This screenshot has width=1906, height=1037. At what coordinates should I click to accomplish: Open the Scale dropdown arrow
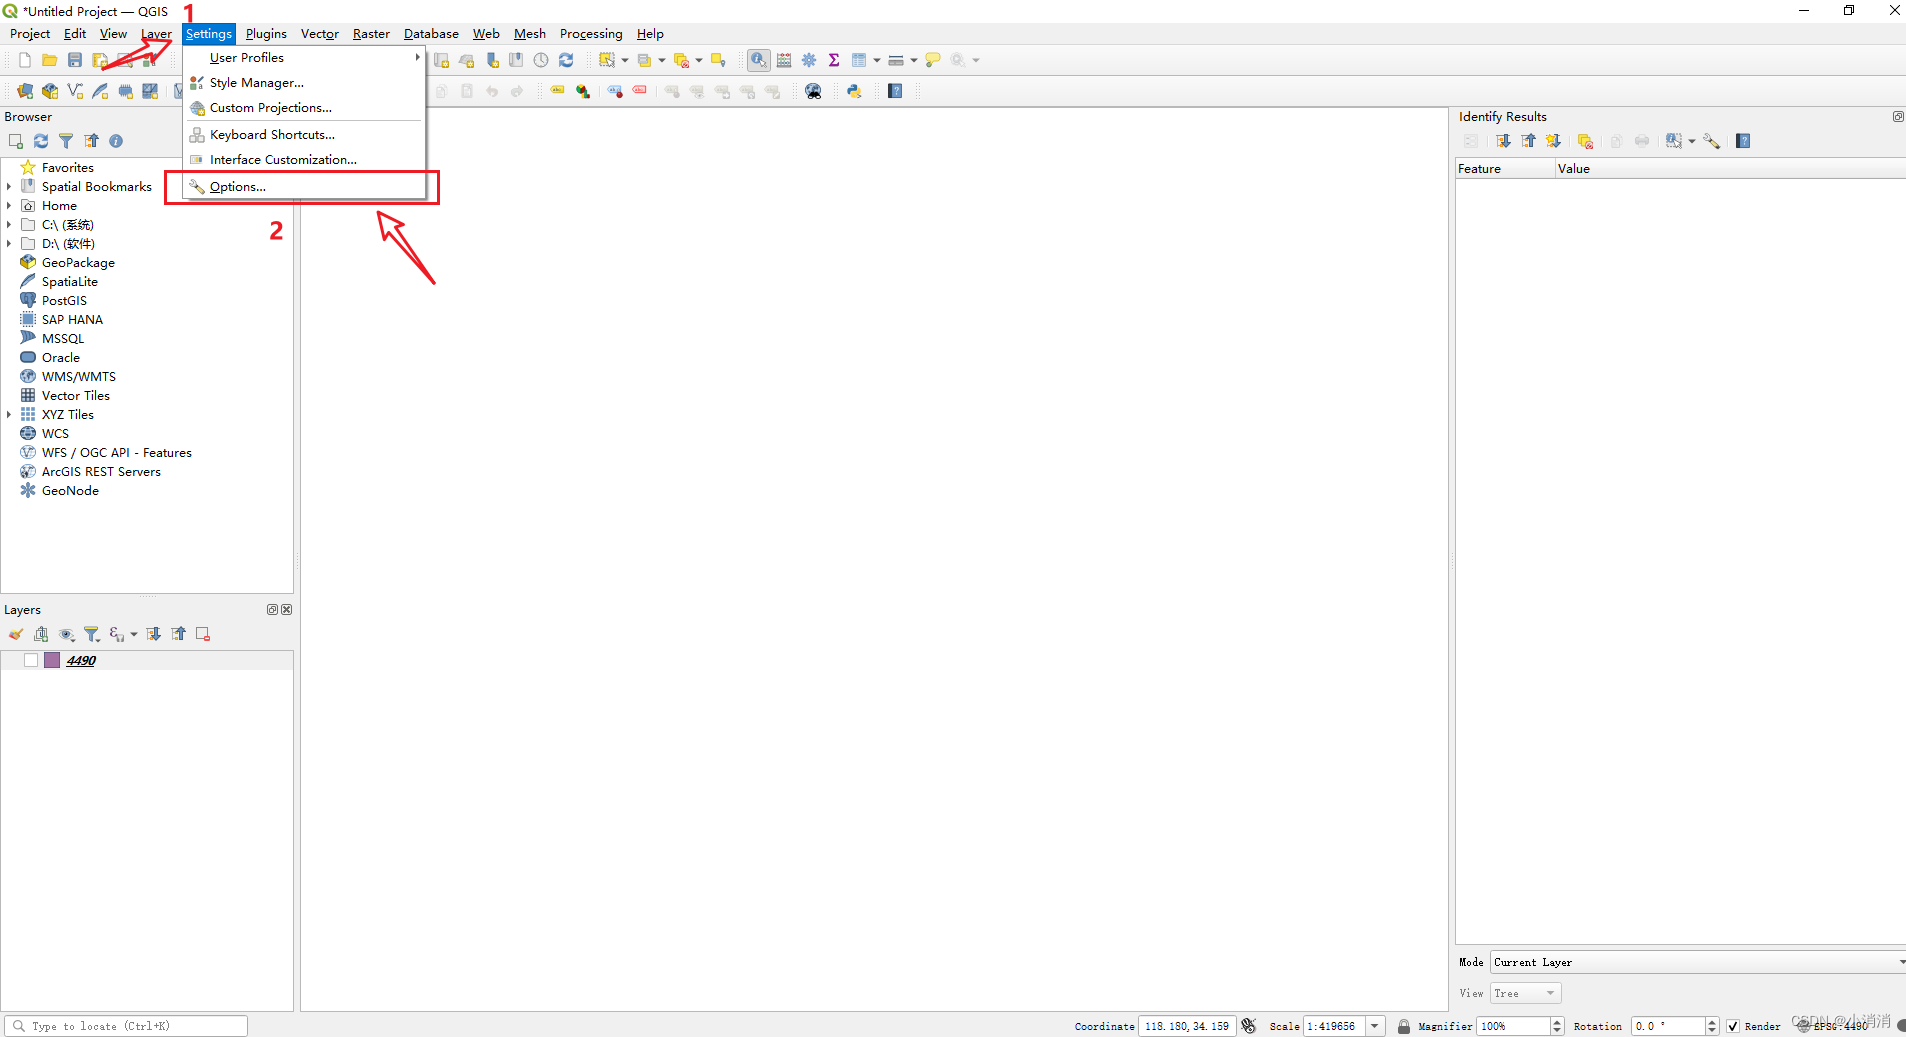click(x=1375, y=1026)
